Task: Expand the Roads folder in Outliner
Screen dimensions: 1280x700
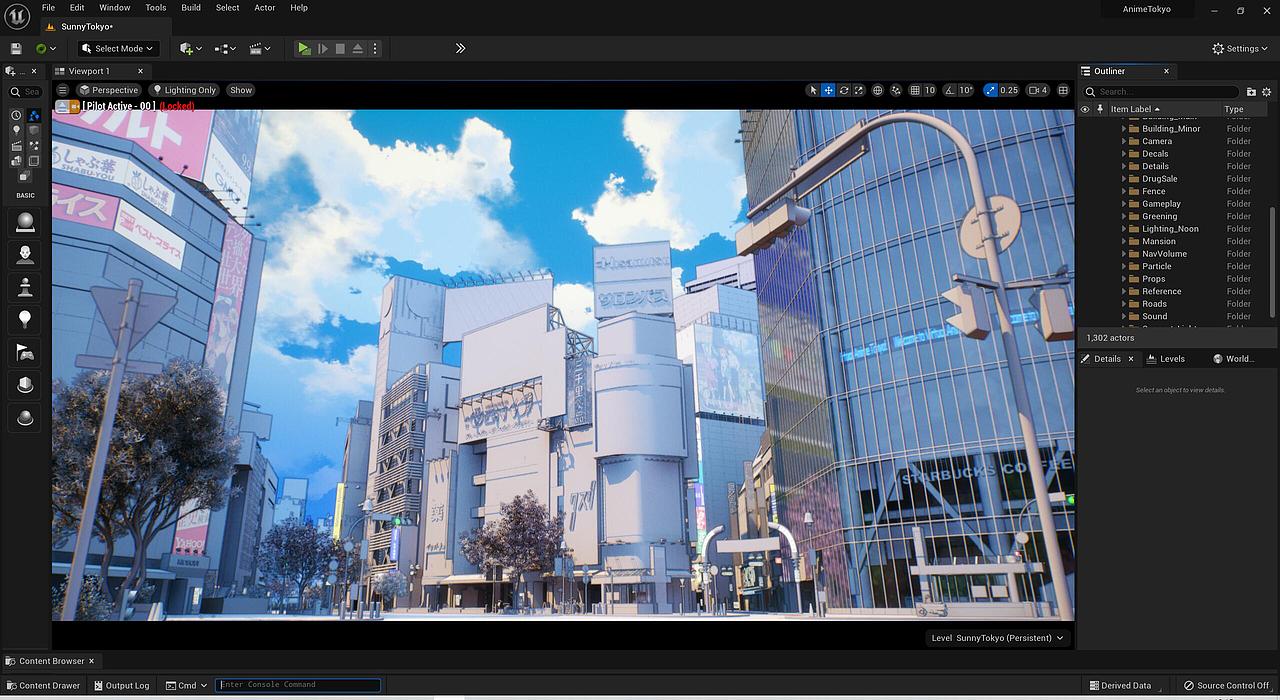Action: pyautogui.click(x=1125, y=303)
